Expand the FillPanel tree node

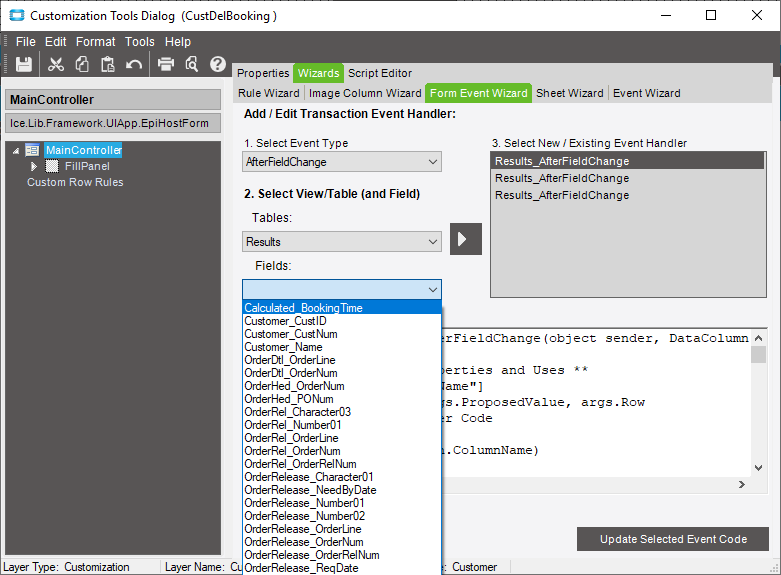pos(33,166)
